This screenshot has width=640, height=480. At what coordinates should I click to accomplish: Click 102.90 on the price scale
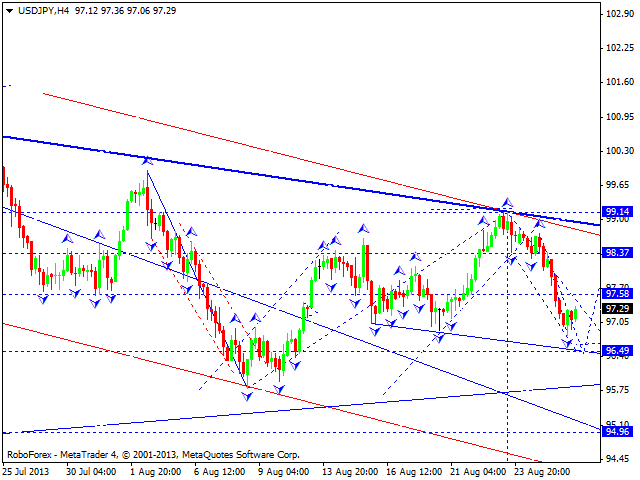620,14
